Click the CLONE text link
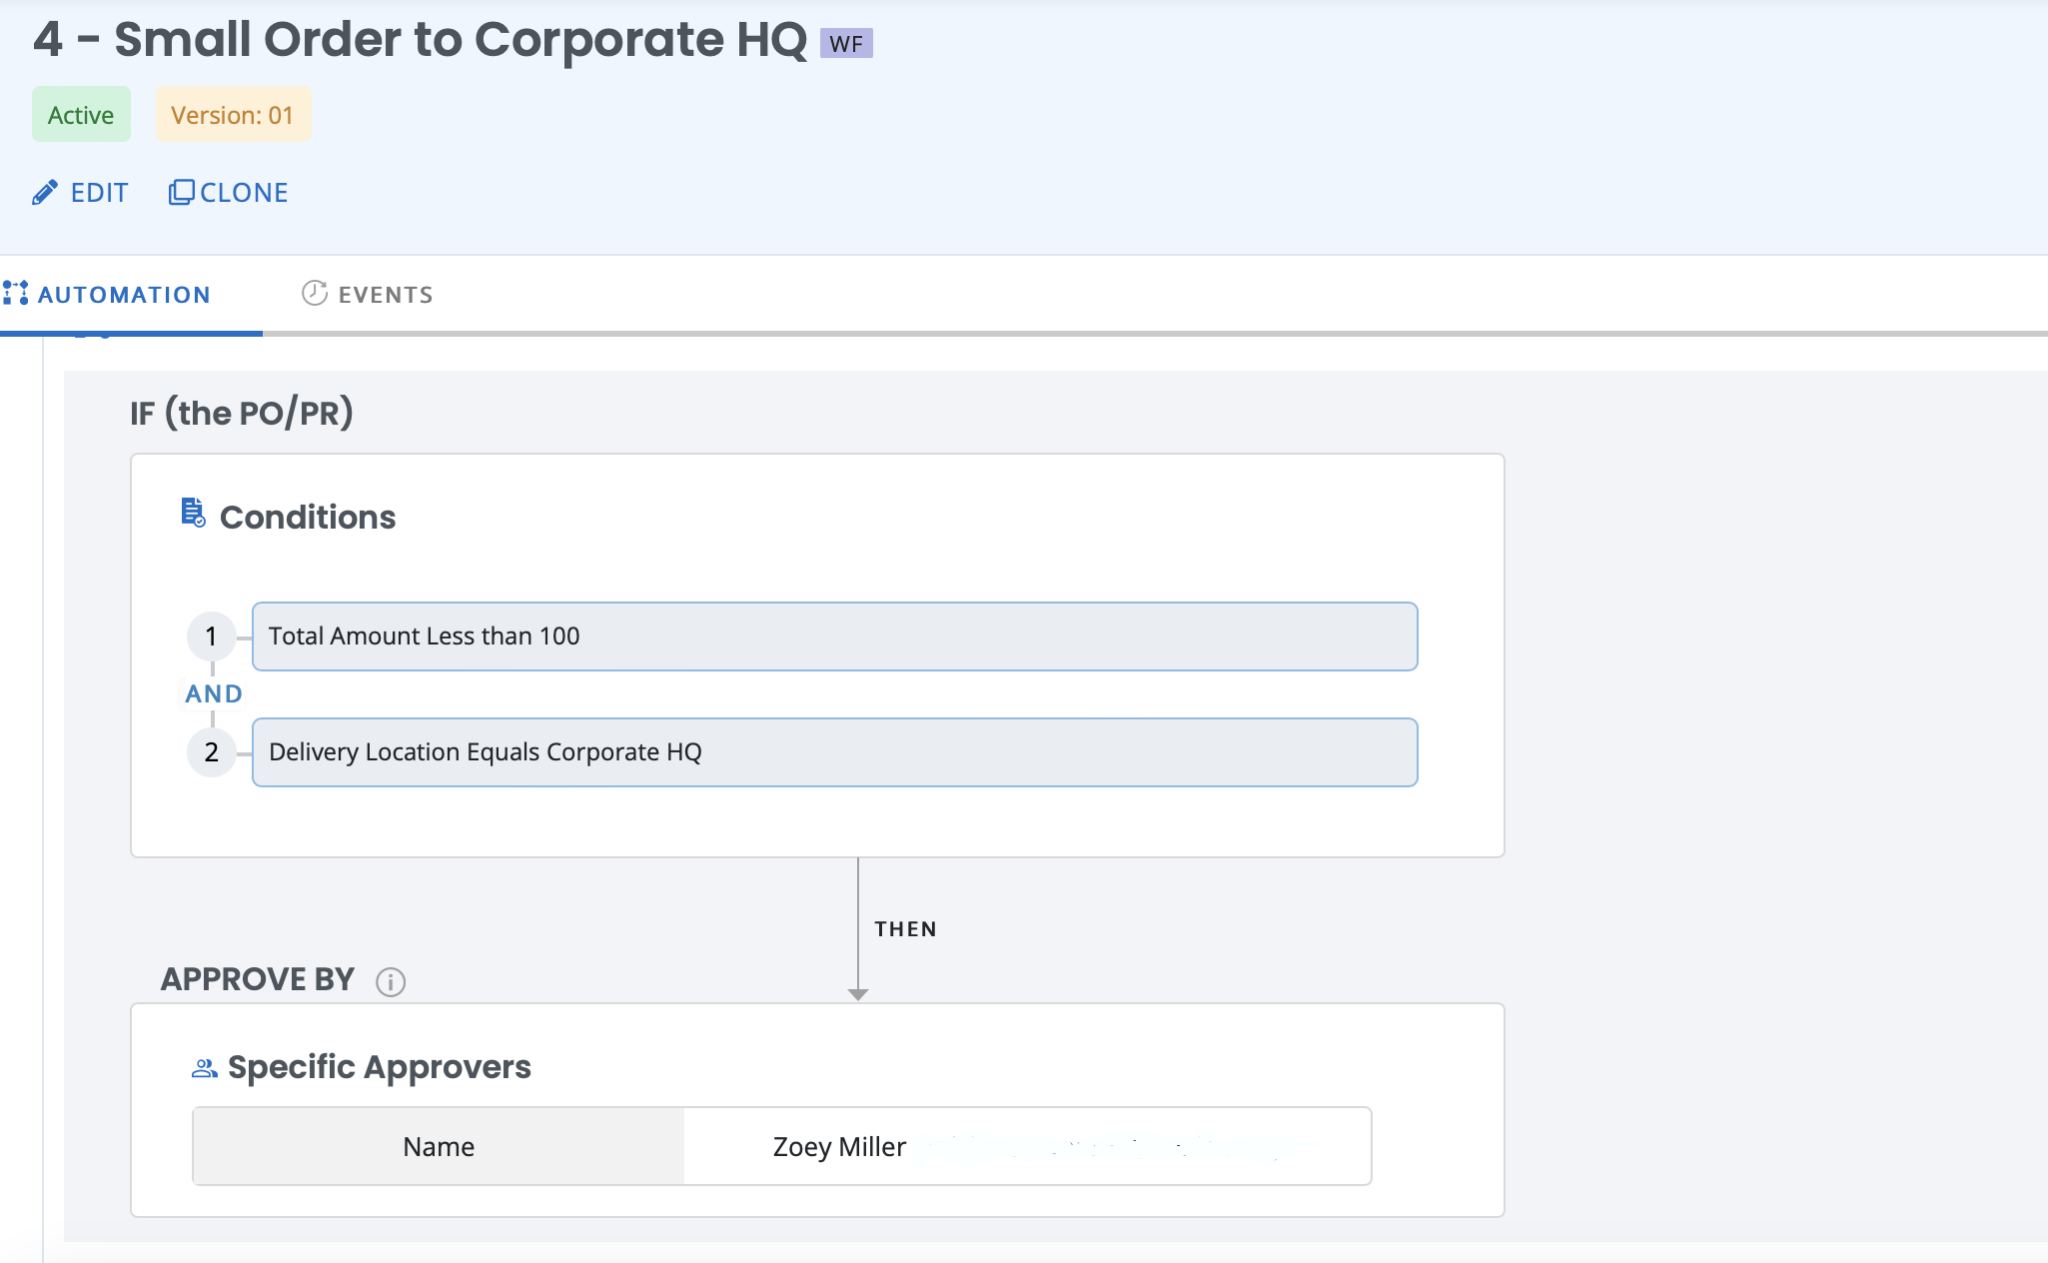 click(244, 192)
